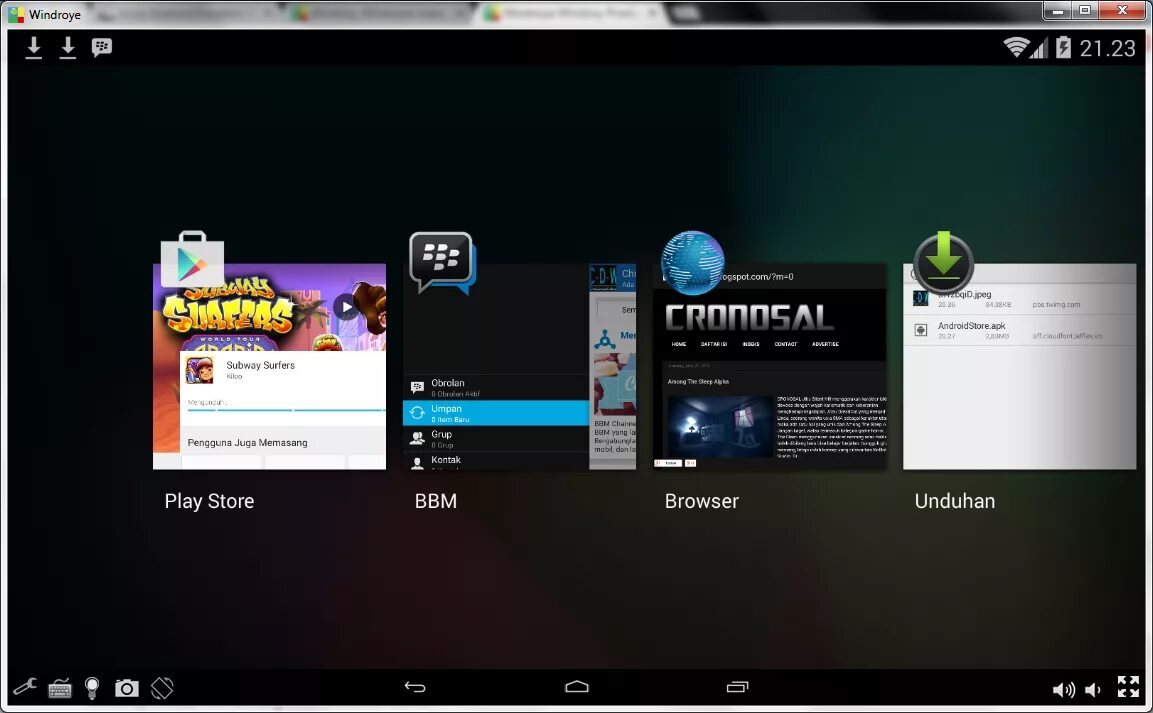This screenshot has width=1153, height=713.
Task: Click the browser address bar URL
Action: pyautogui.click(x=756, y=276)
